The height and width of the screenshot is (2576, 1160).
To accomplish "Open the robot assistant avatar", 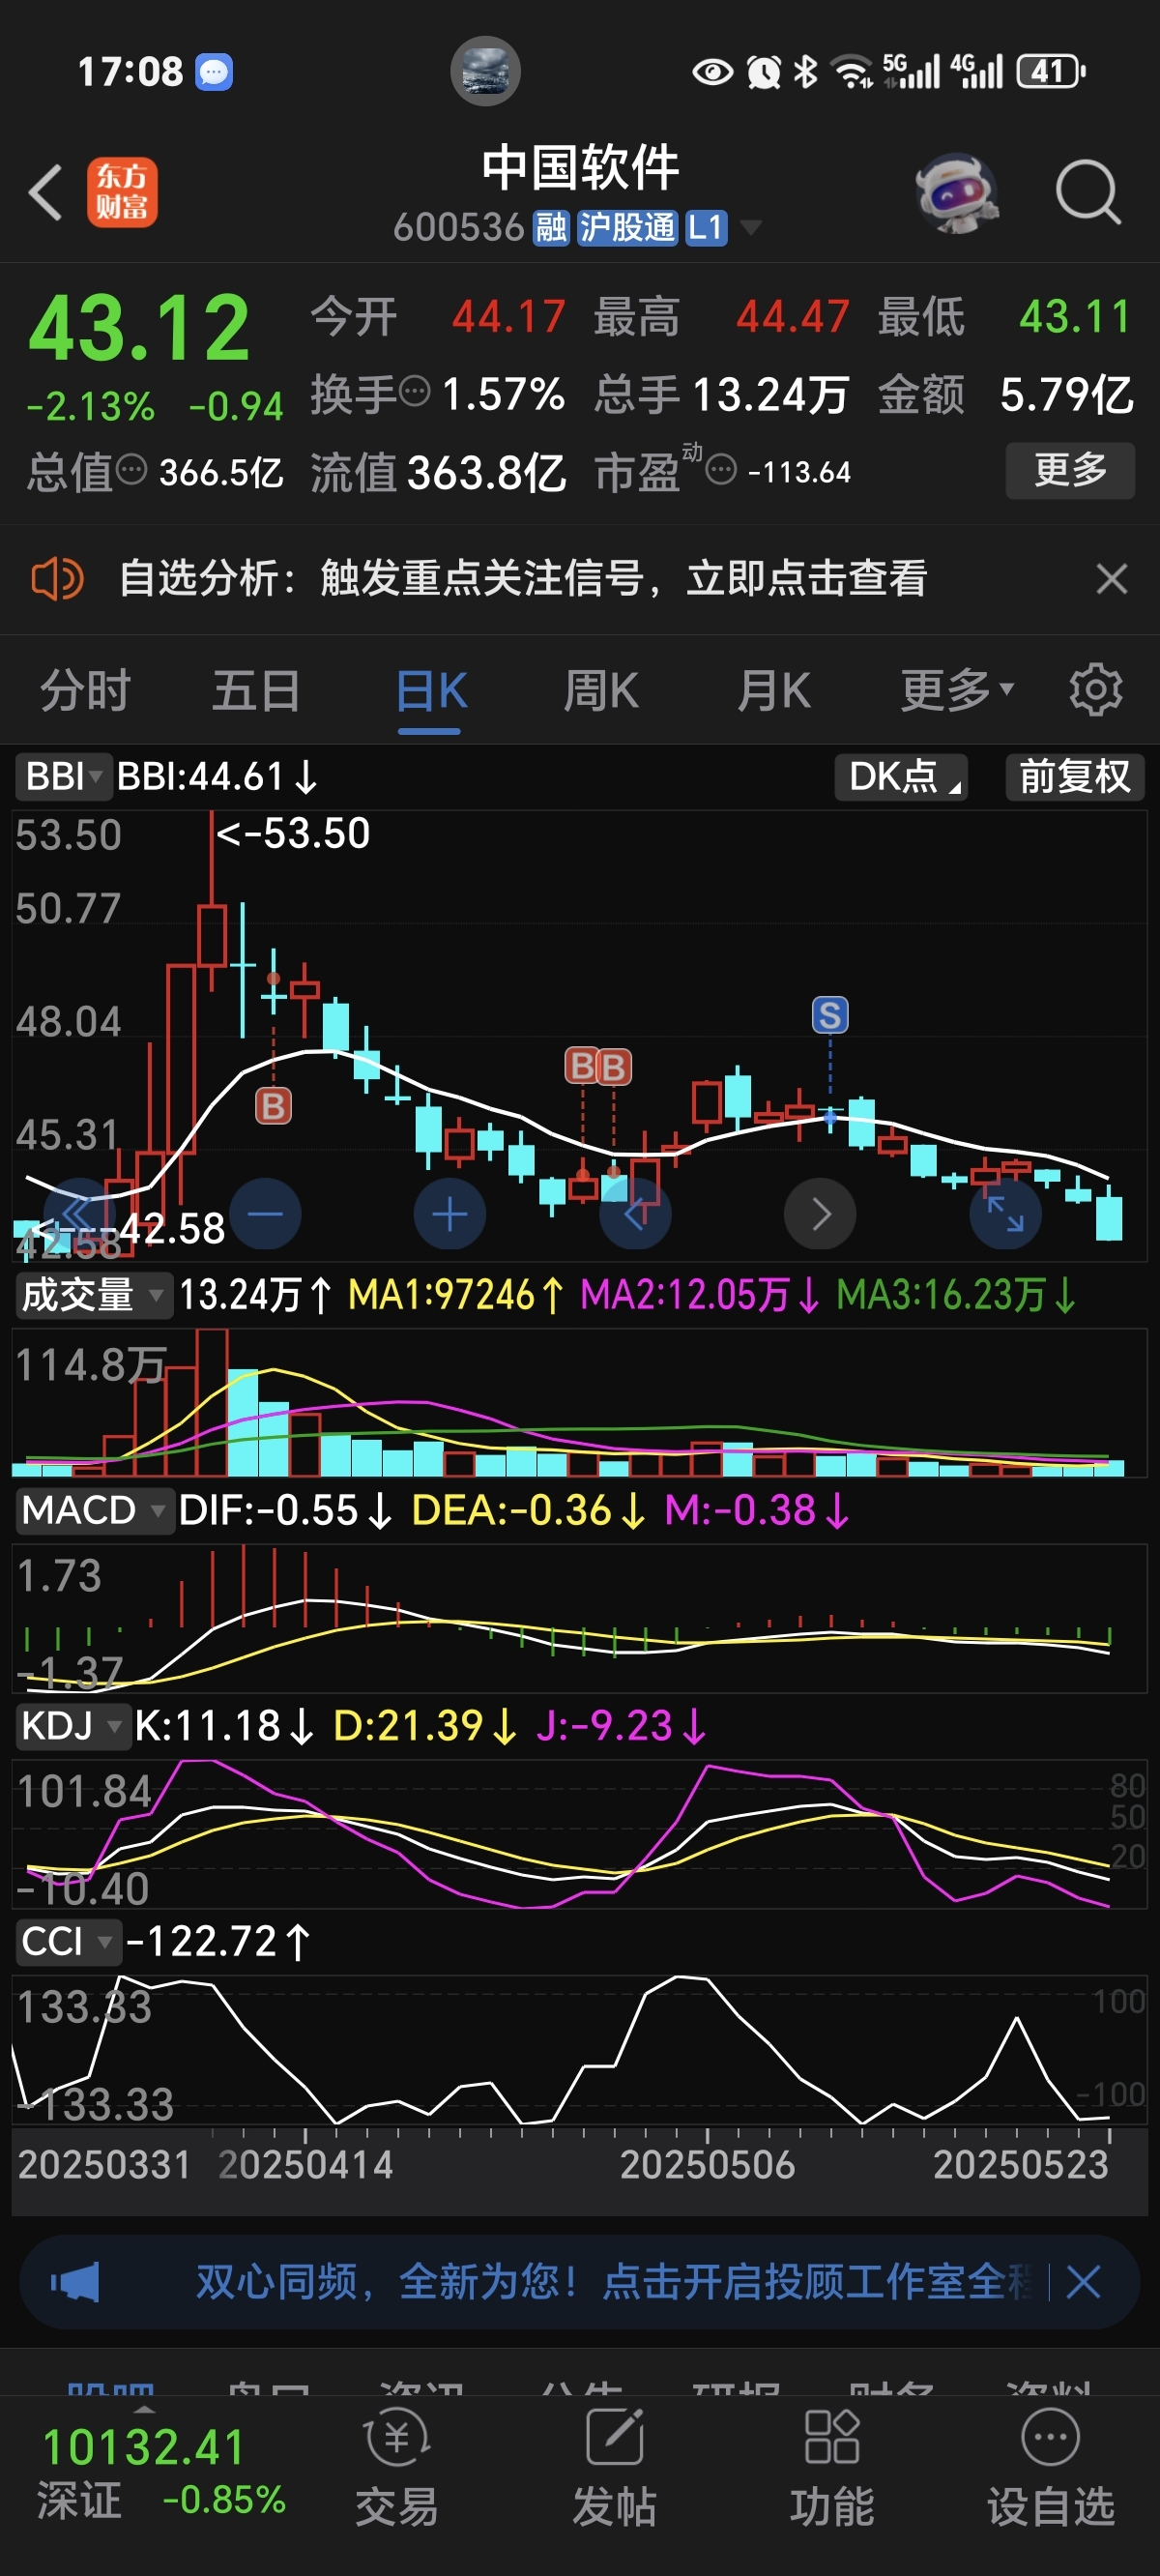I will point(957,193).
